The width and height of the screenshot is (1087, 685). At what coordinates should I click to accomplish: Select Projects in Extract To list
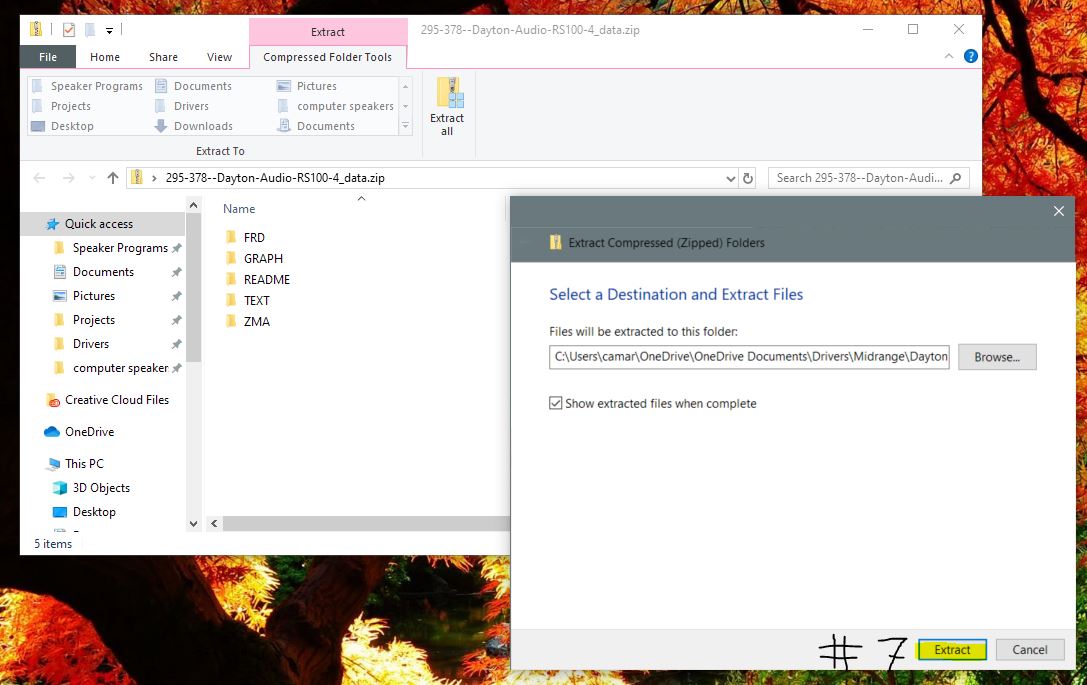61,106
